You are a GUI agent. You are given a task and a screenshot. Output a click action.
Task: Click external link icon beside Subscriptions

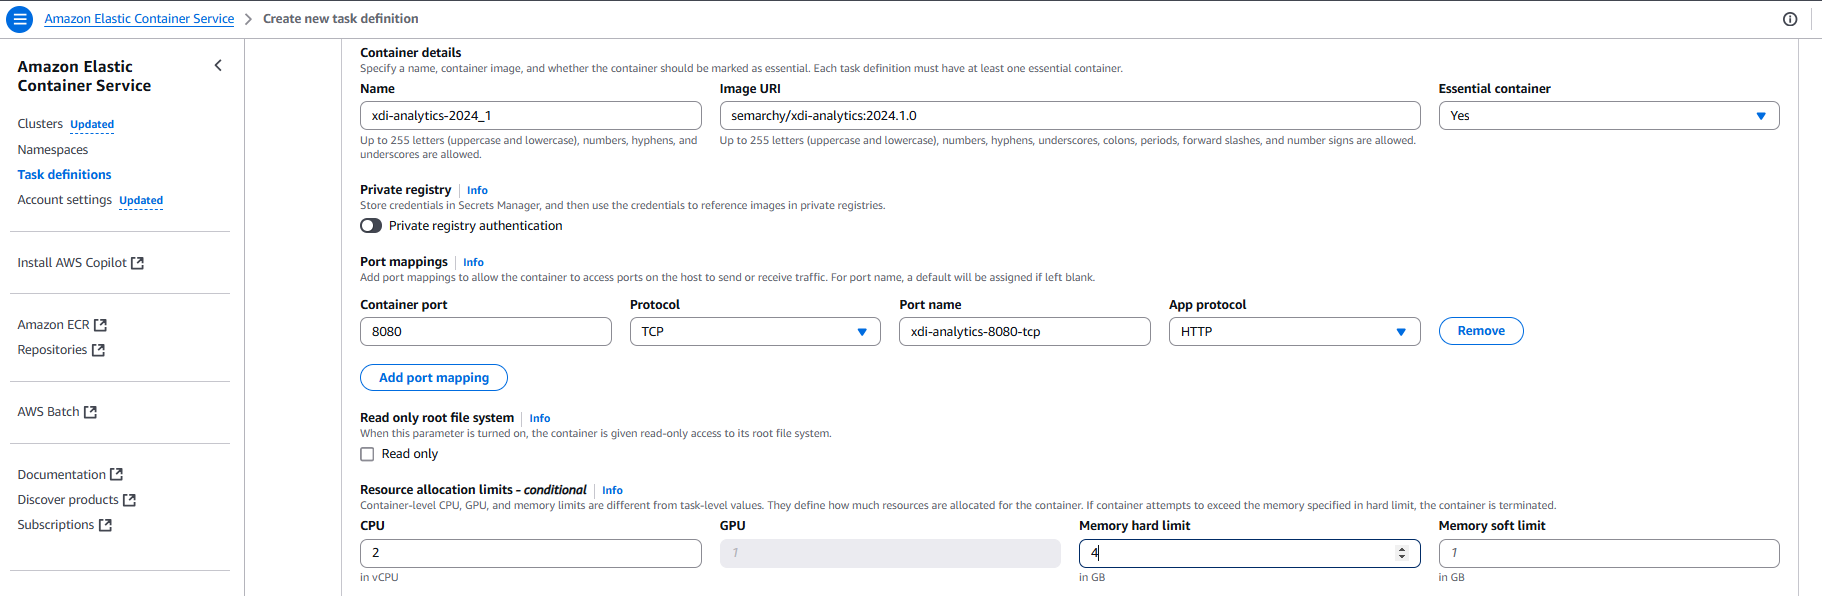(105, 525)
